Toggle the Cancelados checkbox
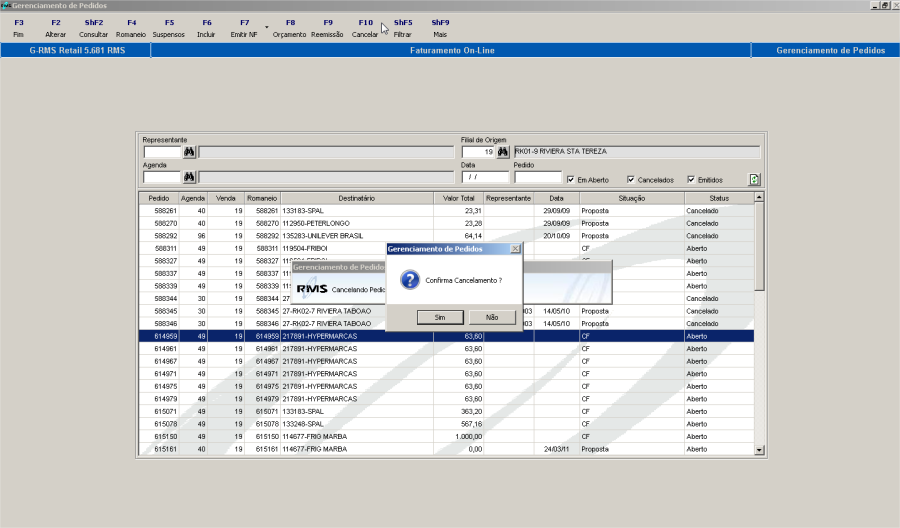 (631, 180)
